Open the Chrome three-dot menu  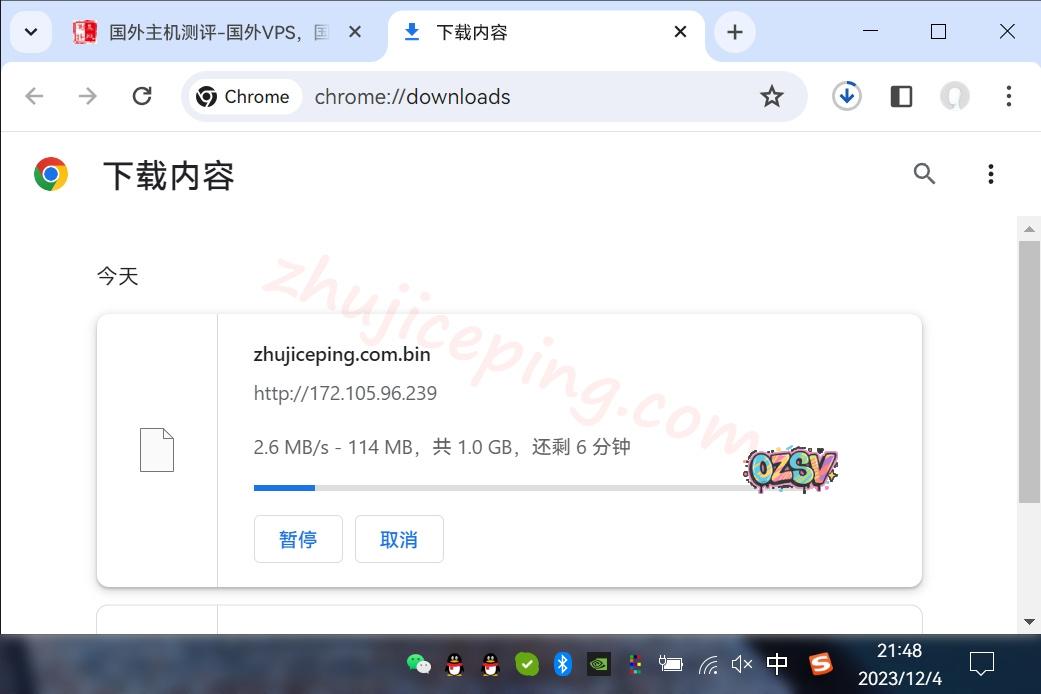pos(1008,96)
